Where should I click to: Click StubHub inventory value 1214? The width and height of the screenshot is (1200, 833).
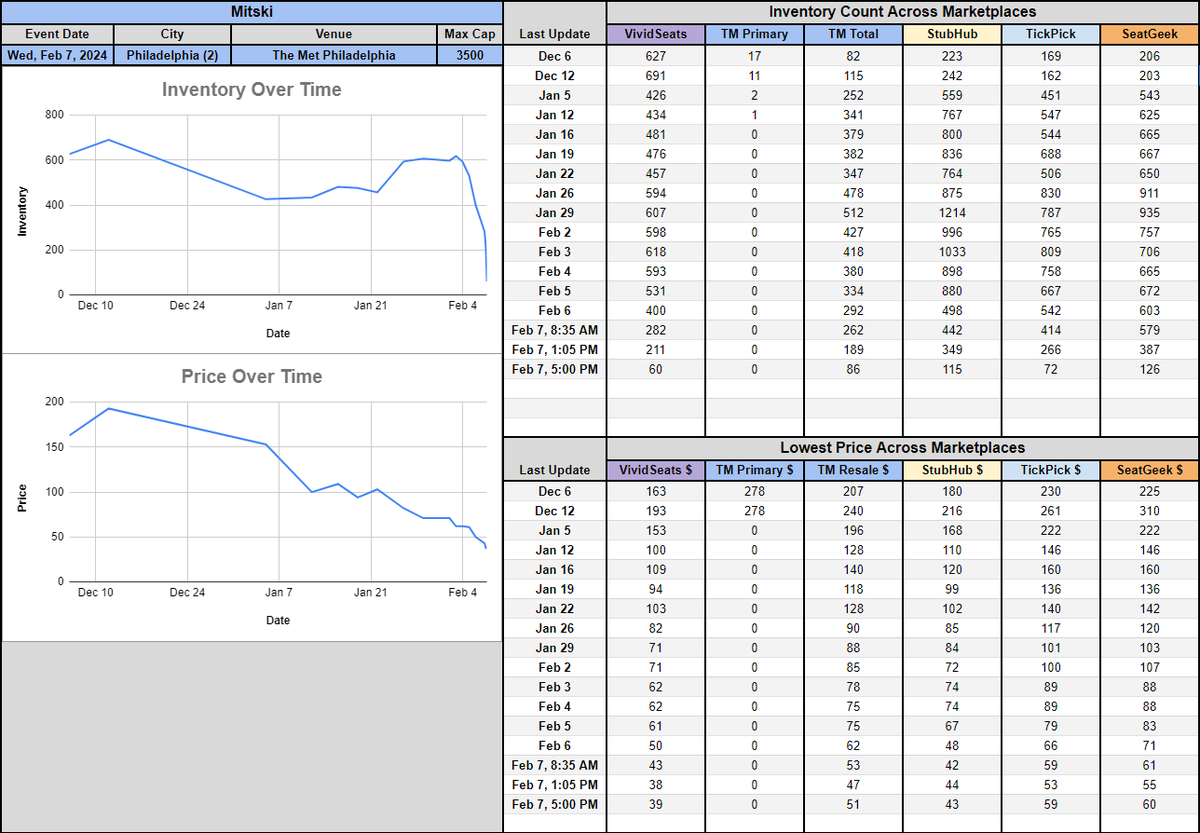click(952, 213)
